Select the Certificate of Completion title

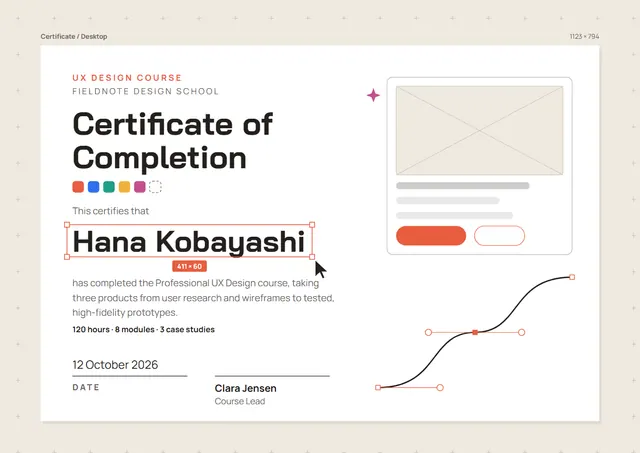tap(173, 141)
